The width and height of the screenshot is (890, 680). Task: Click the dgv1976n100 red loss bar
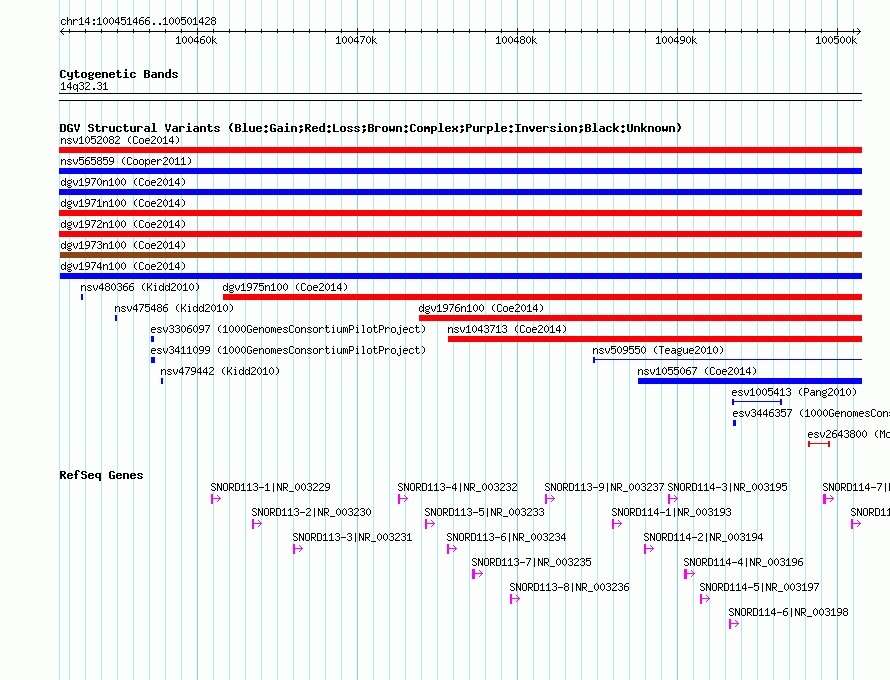pos(640,318)
